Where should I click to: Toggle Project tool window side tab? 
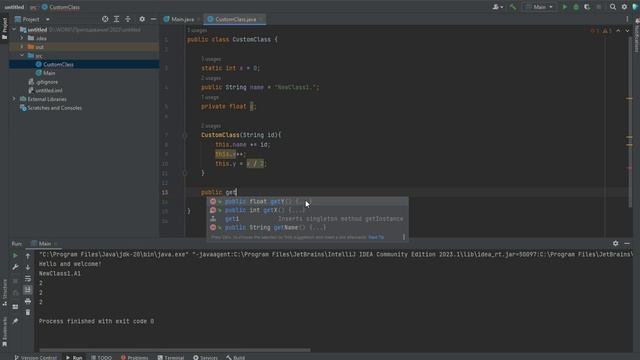coord(4,29)
